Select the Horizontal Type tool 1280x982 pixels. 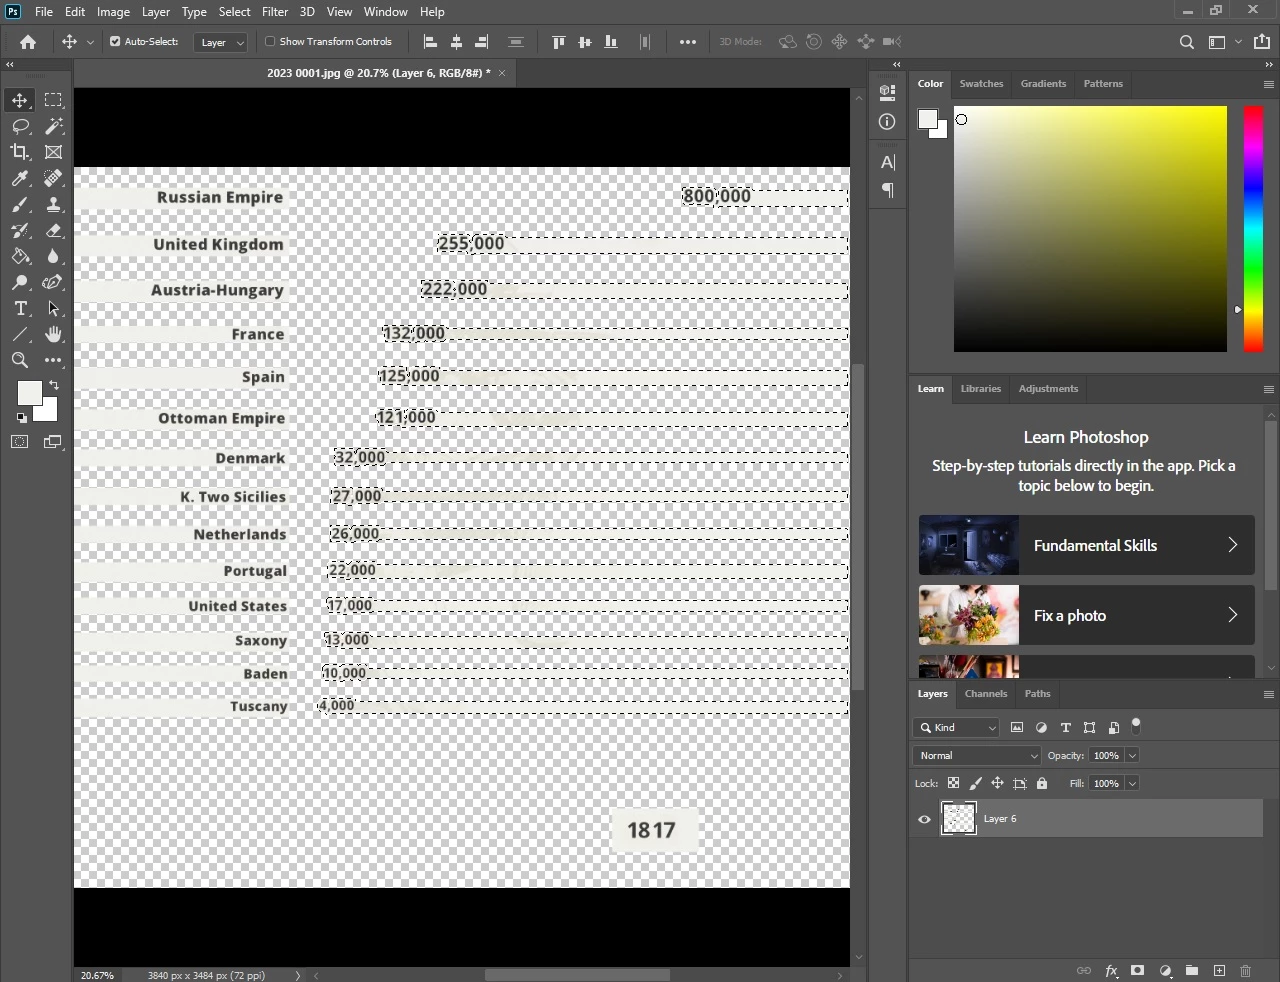pos(20,308)
